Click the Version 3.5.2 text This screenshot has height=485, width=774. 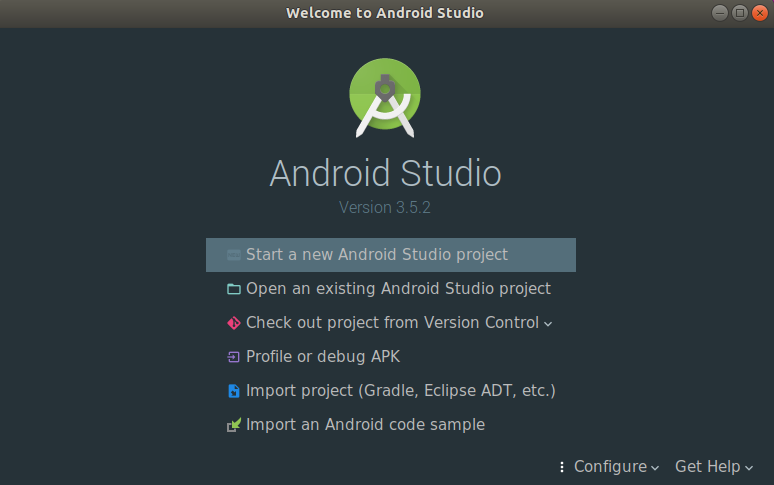coord(385,207)
